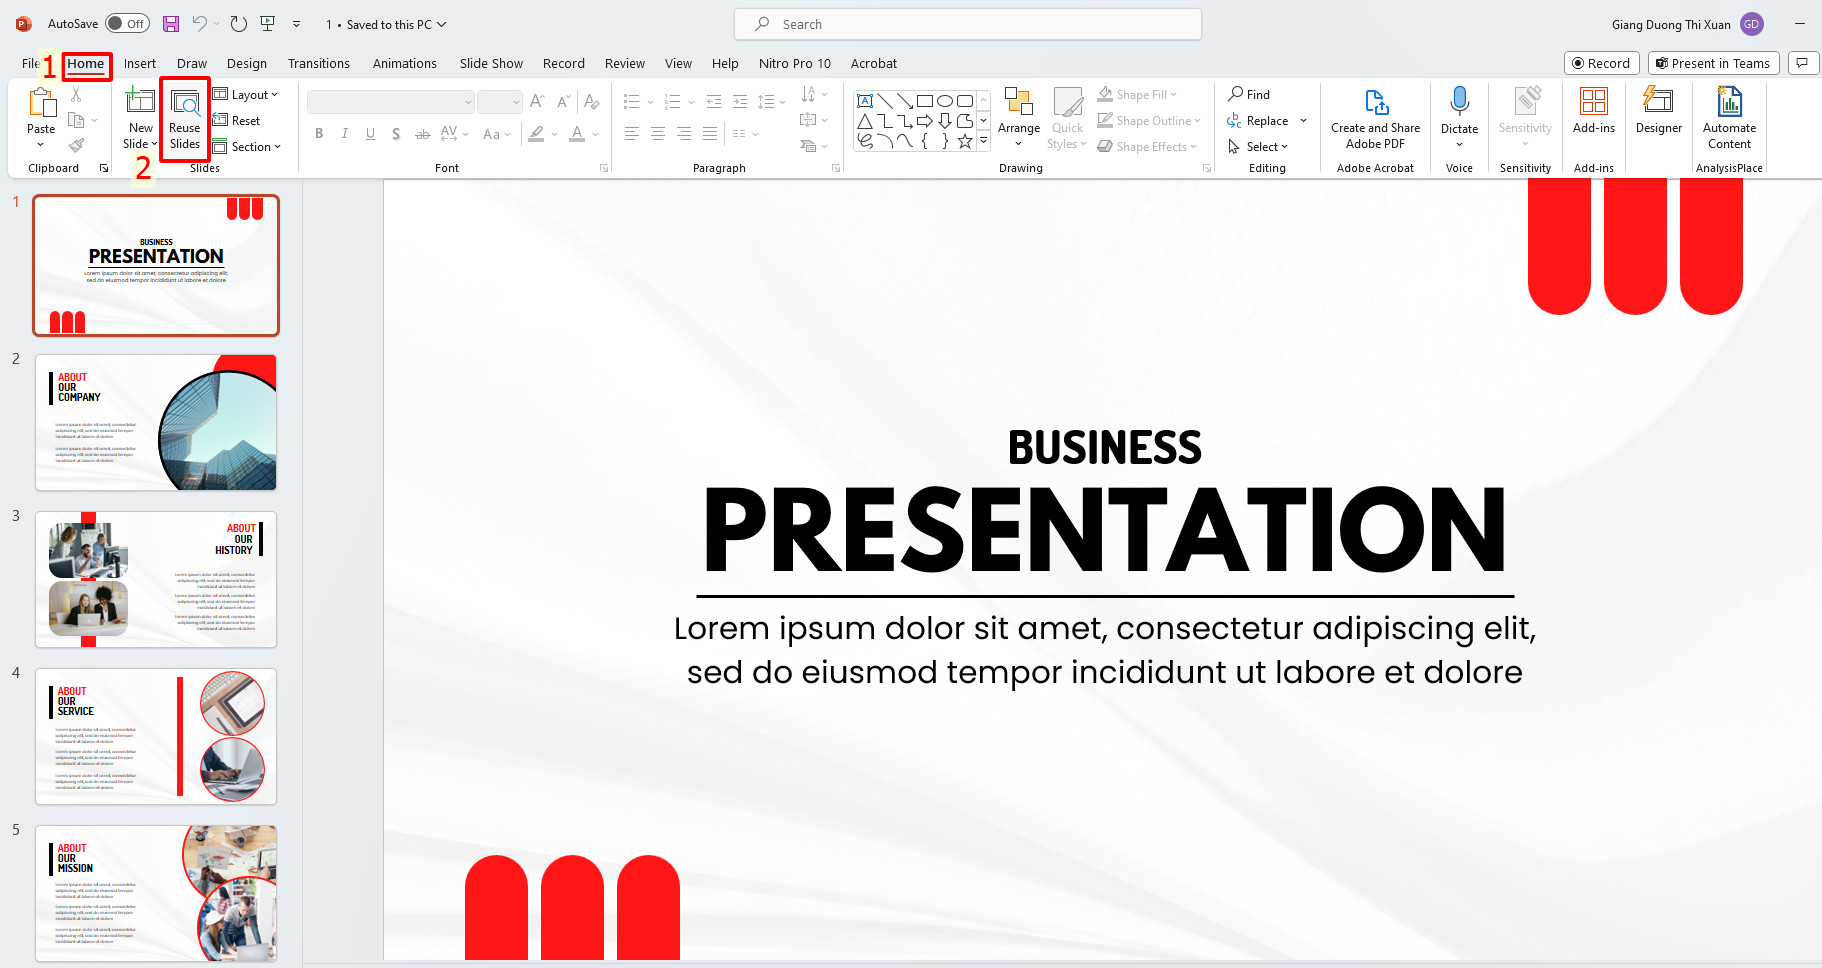1822x968 pixels.
Task: Open the Insert tab
Action: (x=140, y=63)
